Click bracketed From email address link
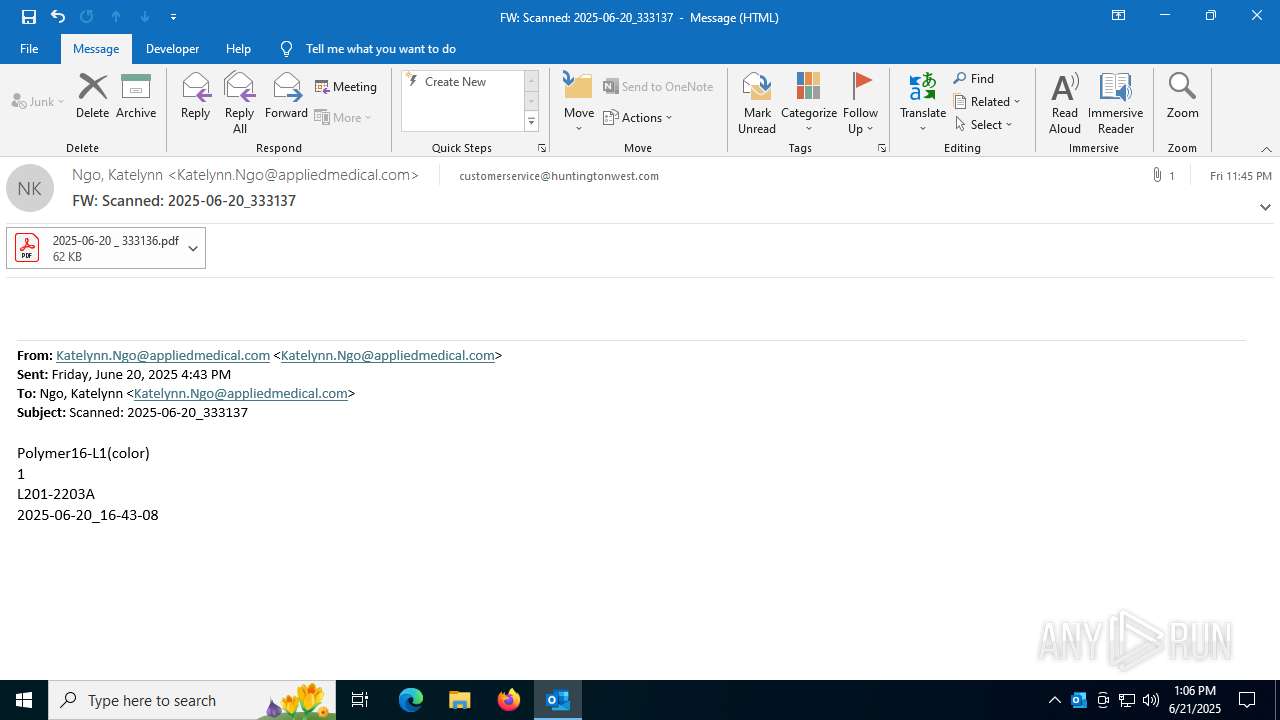 pos(388,355)
